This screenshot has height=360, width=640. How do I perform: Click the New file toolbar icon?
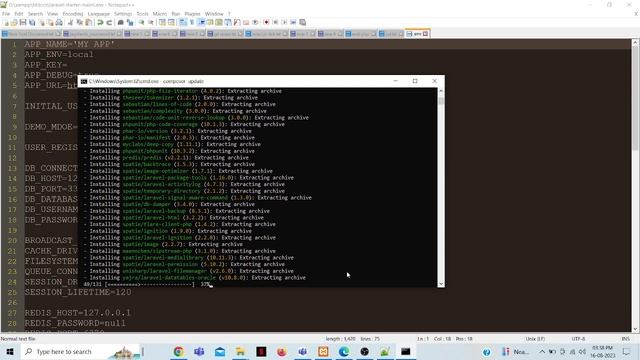tap(6, 22)
